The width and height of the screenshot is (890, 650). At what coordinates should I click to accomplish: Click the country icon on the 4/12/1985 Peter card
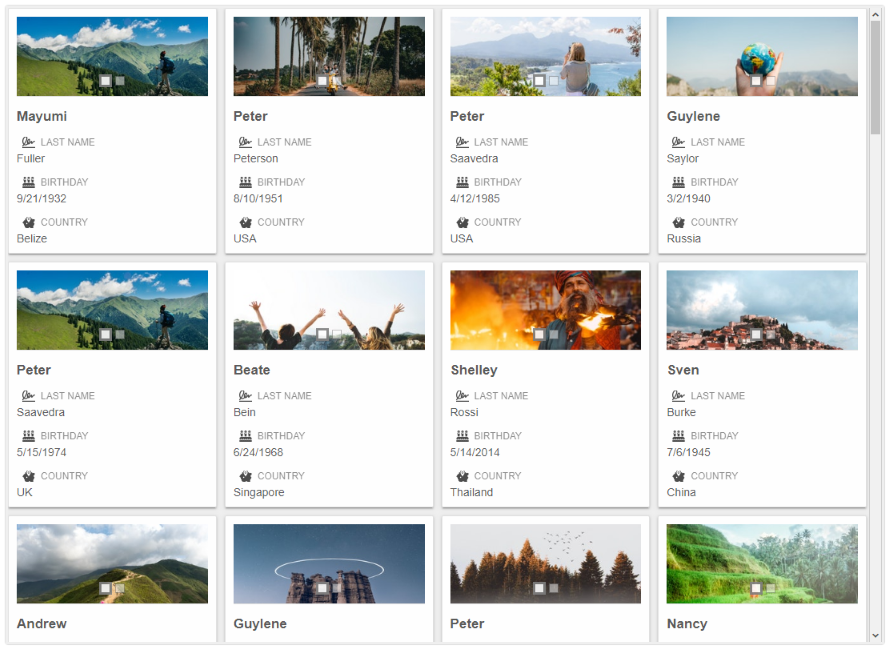[x=462, y=222]
